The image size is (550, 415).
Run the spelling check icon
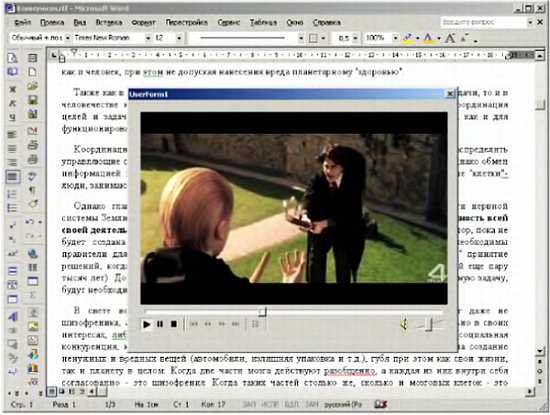click(32, 176)
